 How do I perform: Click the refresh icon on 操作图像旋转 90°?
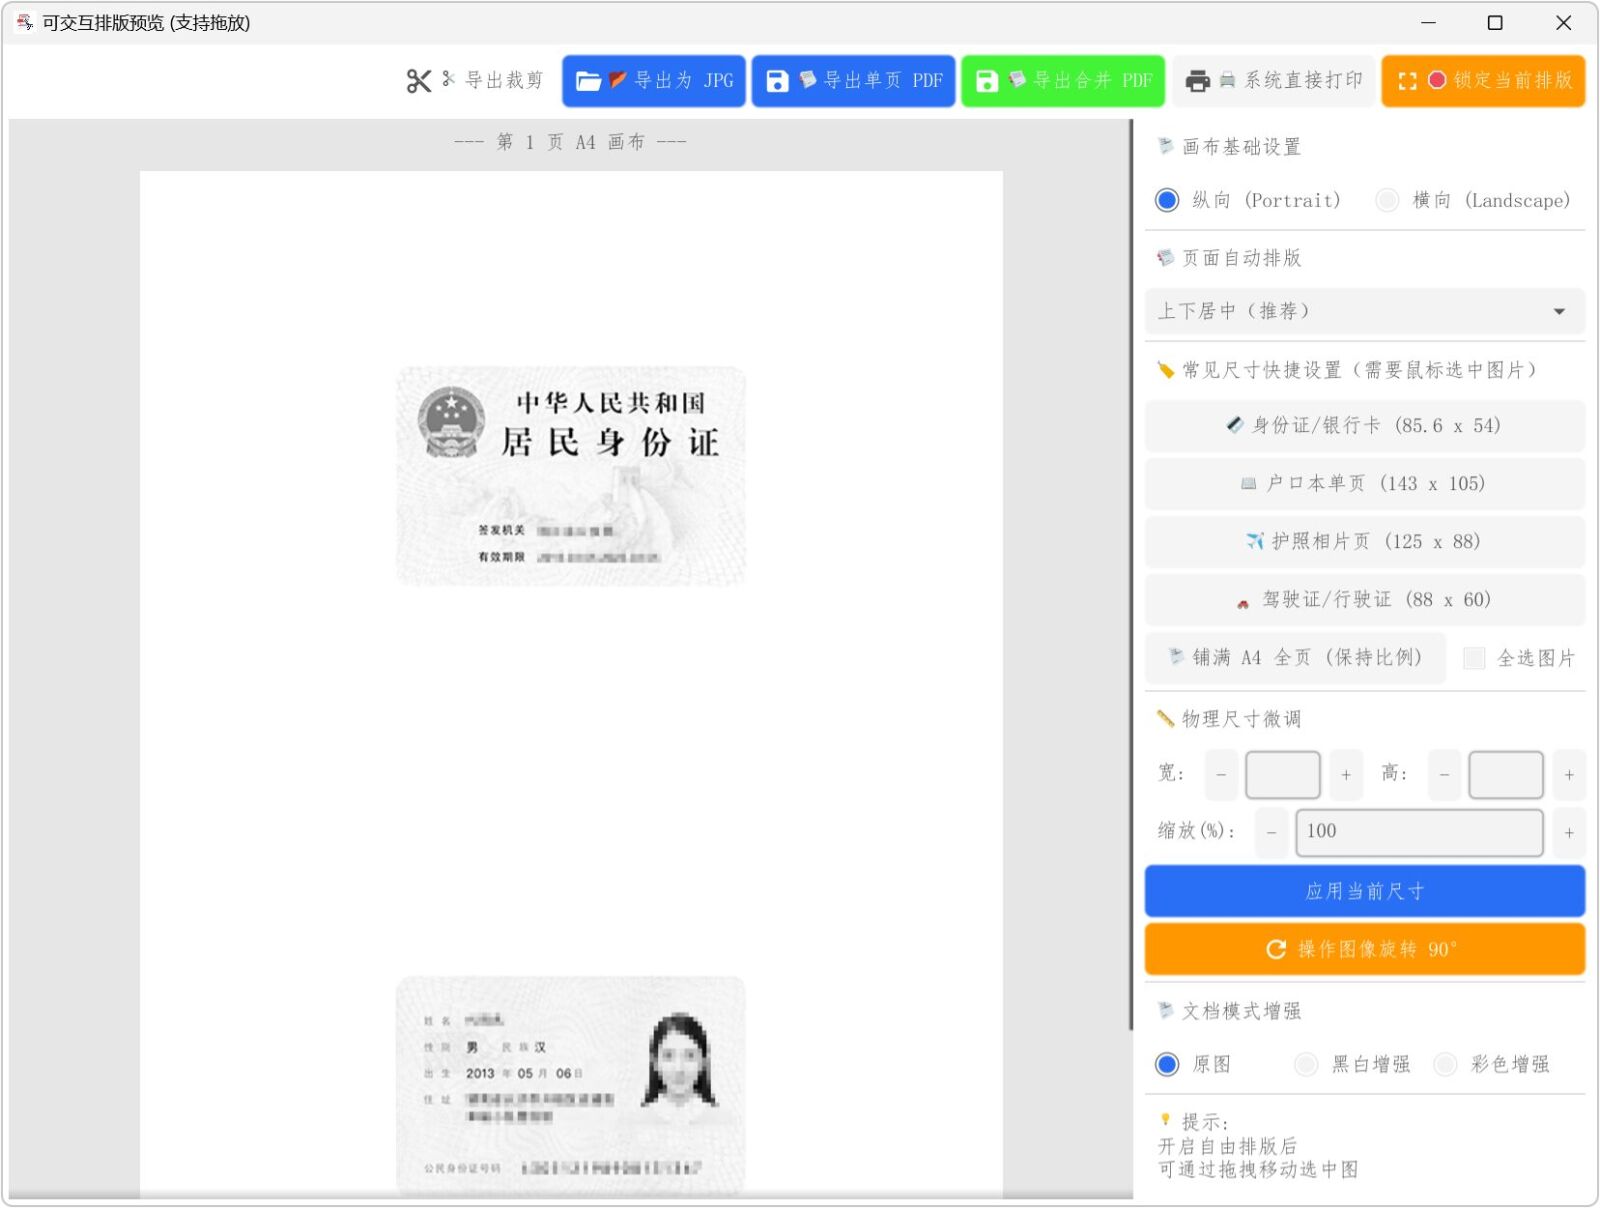click(x=1276, y=949)
